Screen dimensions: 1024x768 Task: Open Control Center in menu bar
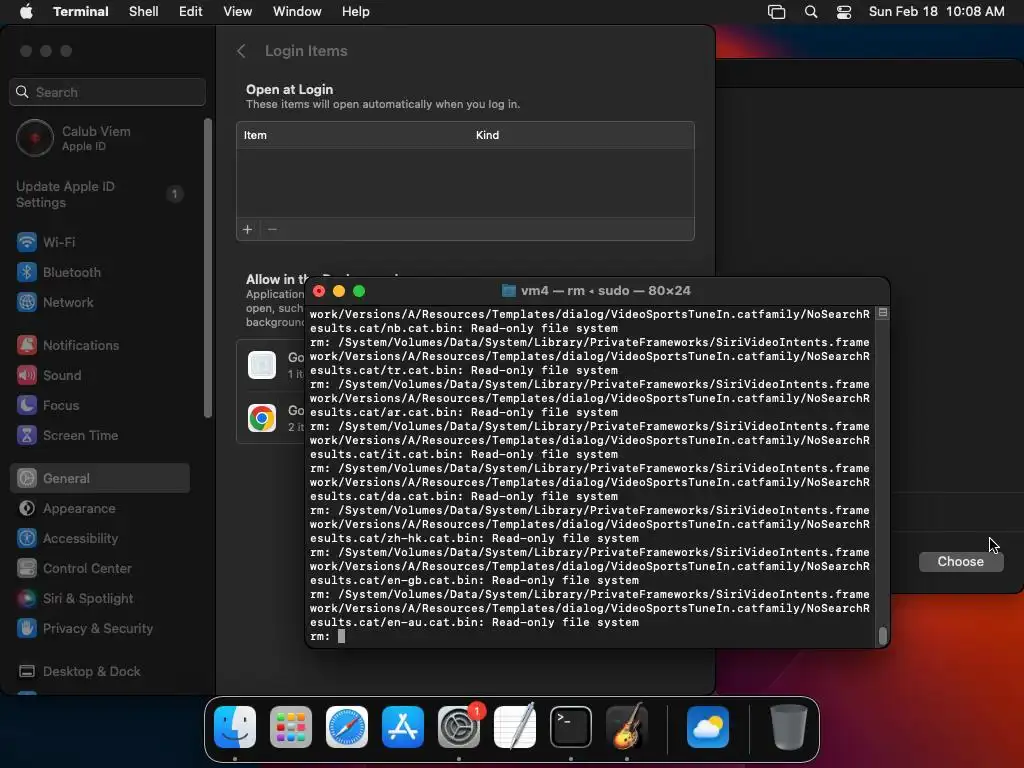click(x=844, y=12)
